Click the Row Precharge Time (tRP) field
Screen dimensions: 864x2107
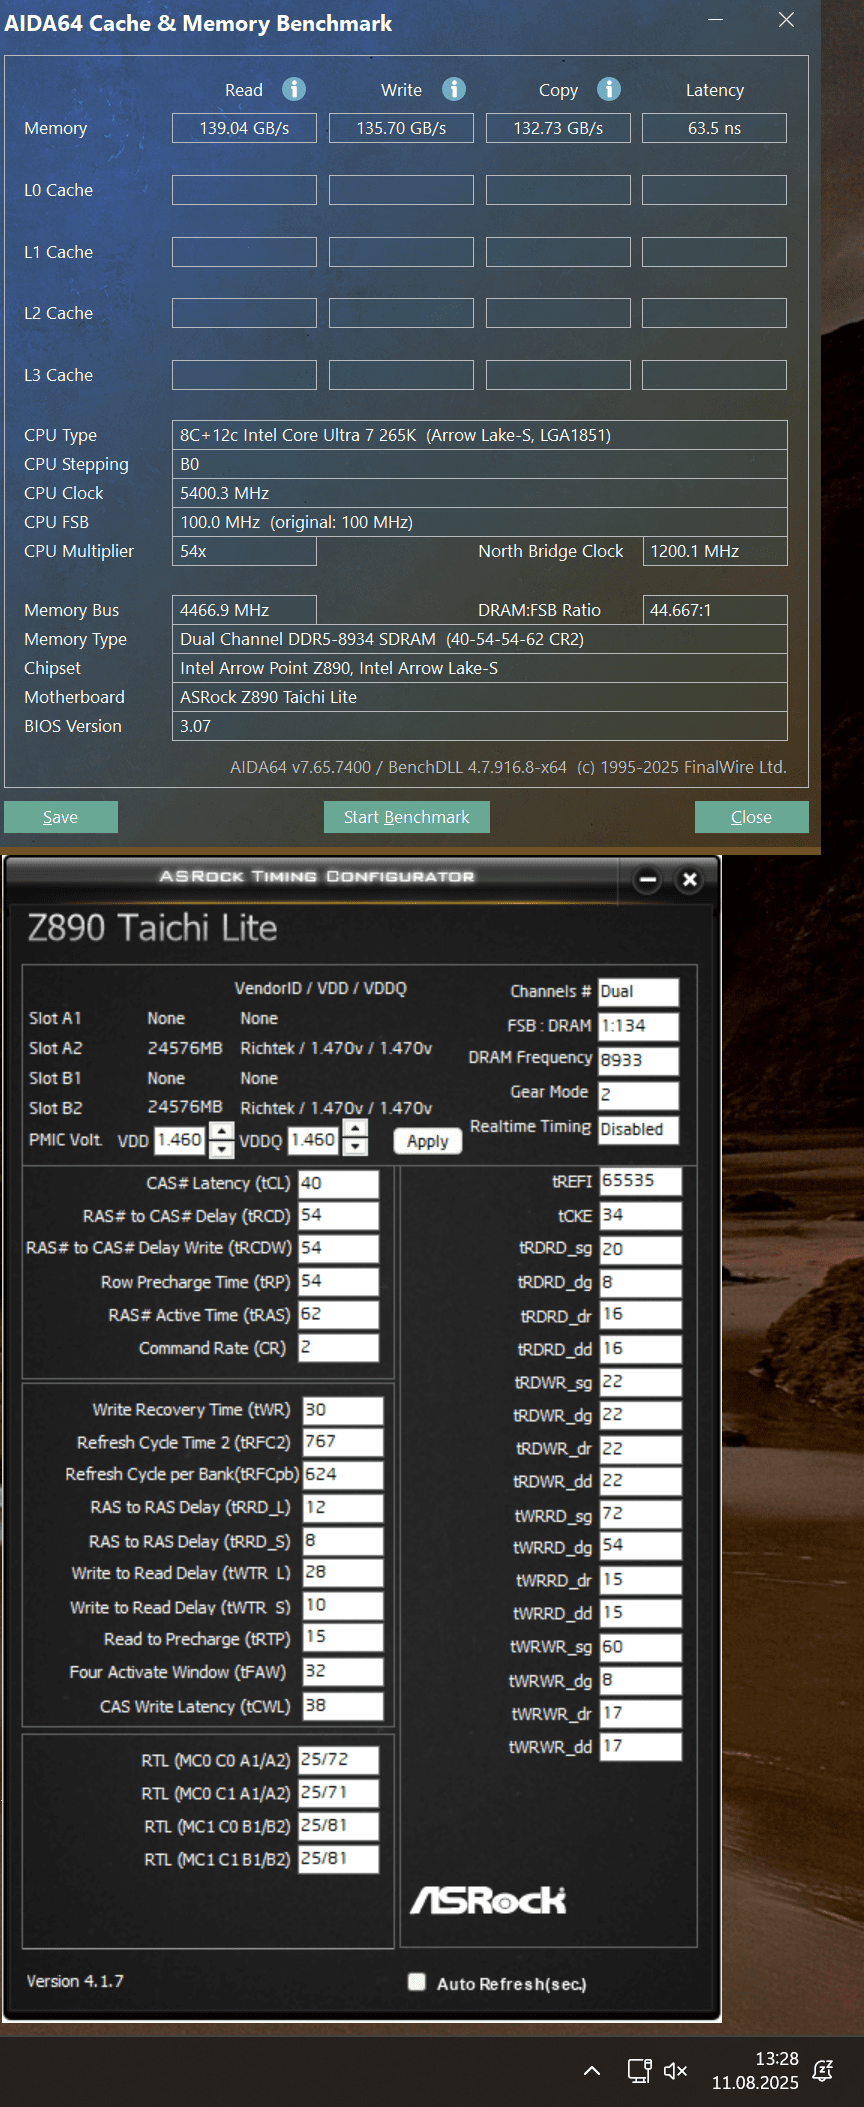pyautogui.click(x=339, y=1281)
